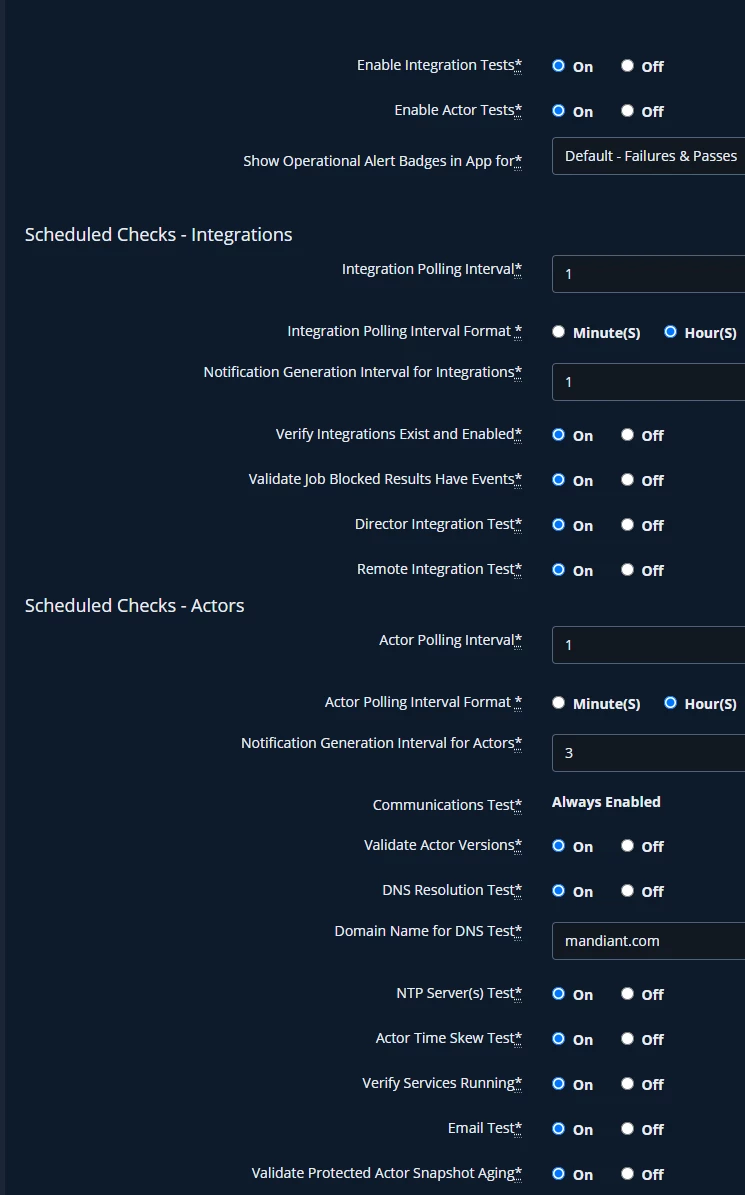The height and width of the screenshot is (1195, 745).
Task: Turn Off Validate Actor Versions
Action: [x=627, y=846]
